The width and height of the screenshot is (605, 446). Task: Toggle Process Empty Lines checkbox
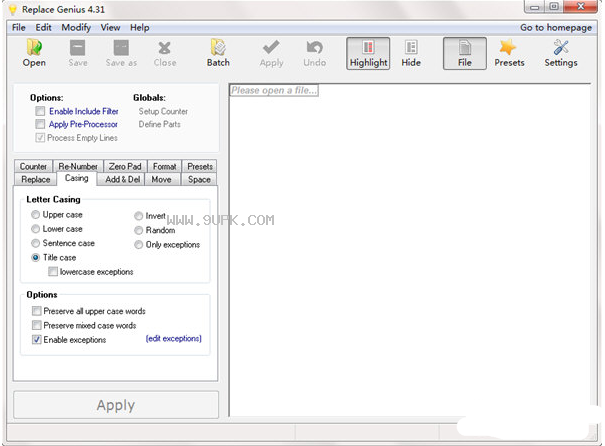pos(40,138)
